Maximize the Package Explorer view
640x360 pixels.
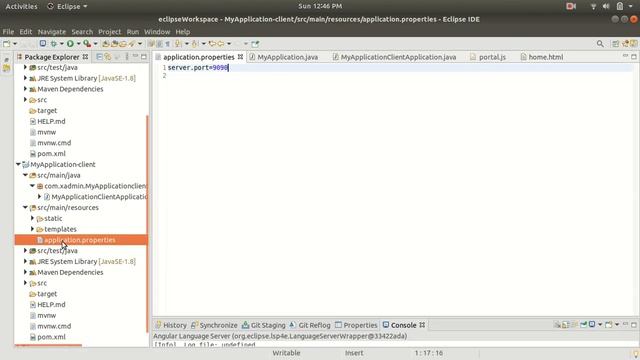144,57
